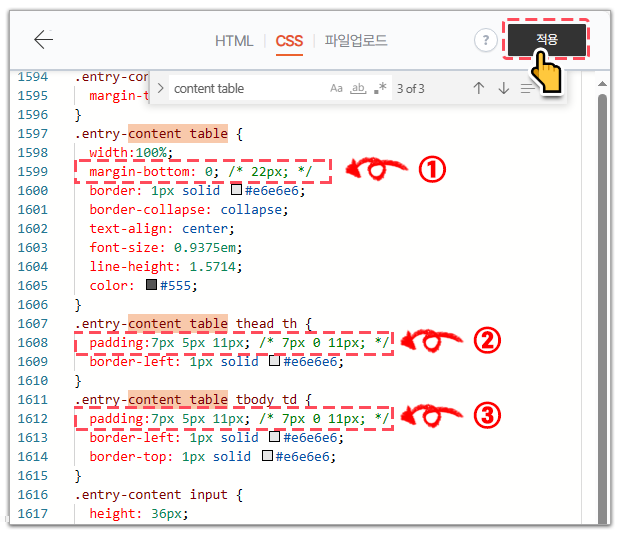Switch to the HTML tab

pyautogui.click(x=234, y=41)
